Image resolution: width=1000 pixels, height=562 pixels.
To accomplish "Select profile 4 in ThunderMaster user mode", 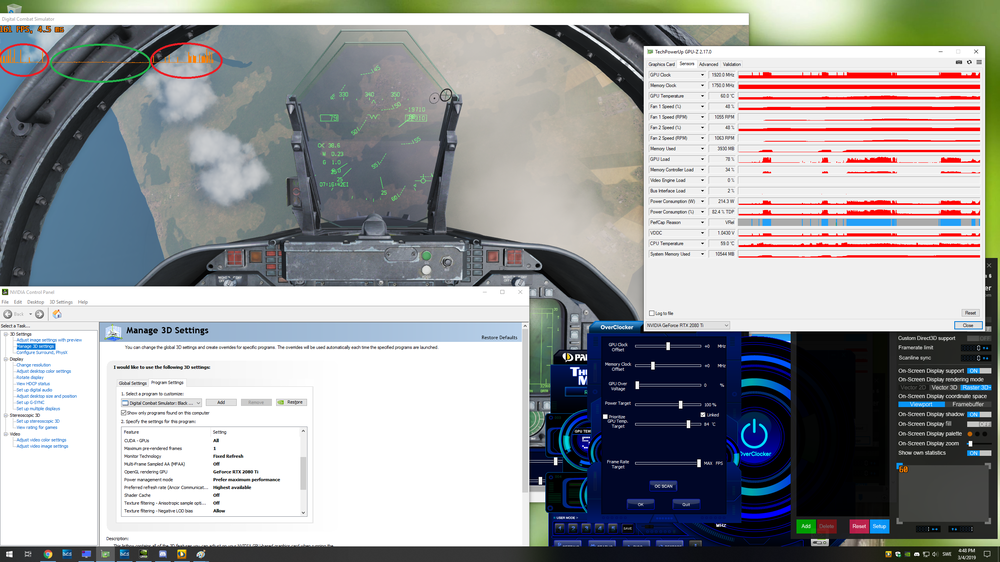I will pyautogui.click(x=599, y=528).
